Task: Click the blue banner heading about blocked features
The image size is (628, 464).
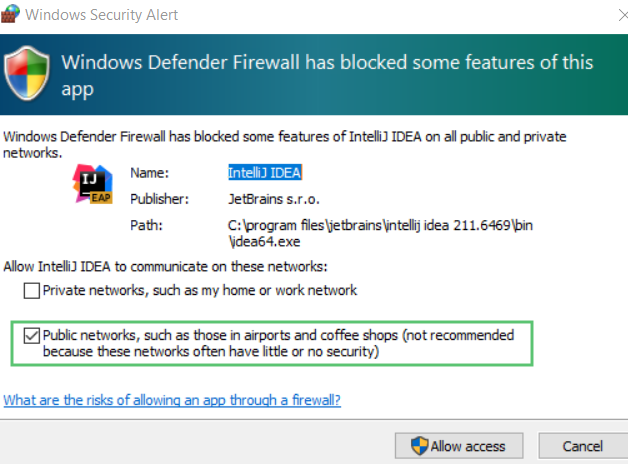Action: point(327,75)
